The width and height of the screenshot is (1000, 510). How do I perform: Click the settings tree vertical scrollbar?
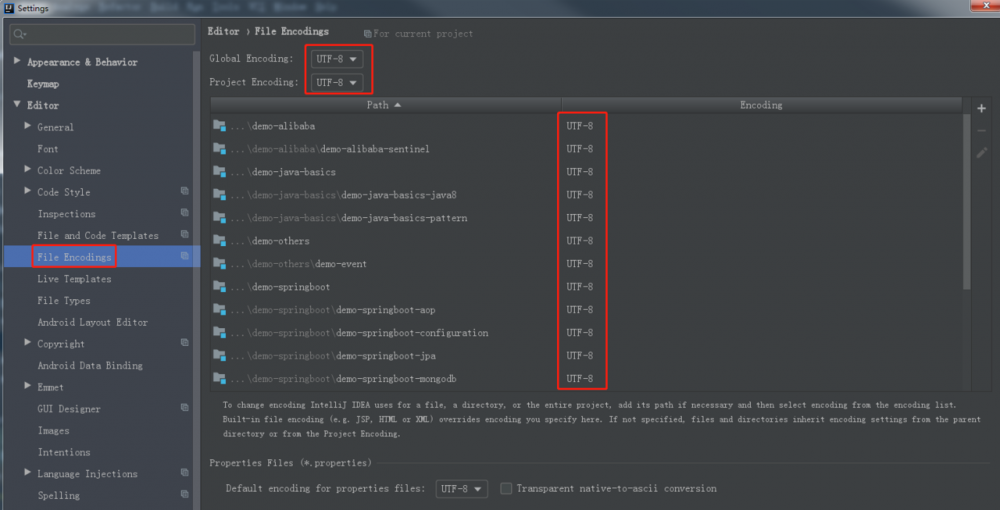click(x=196, y=280)
